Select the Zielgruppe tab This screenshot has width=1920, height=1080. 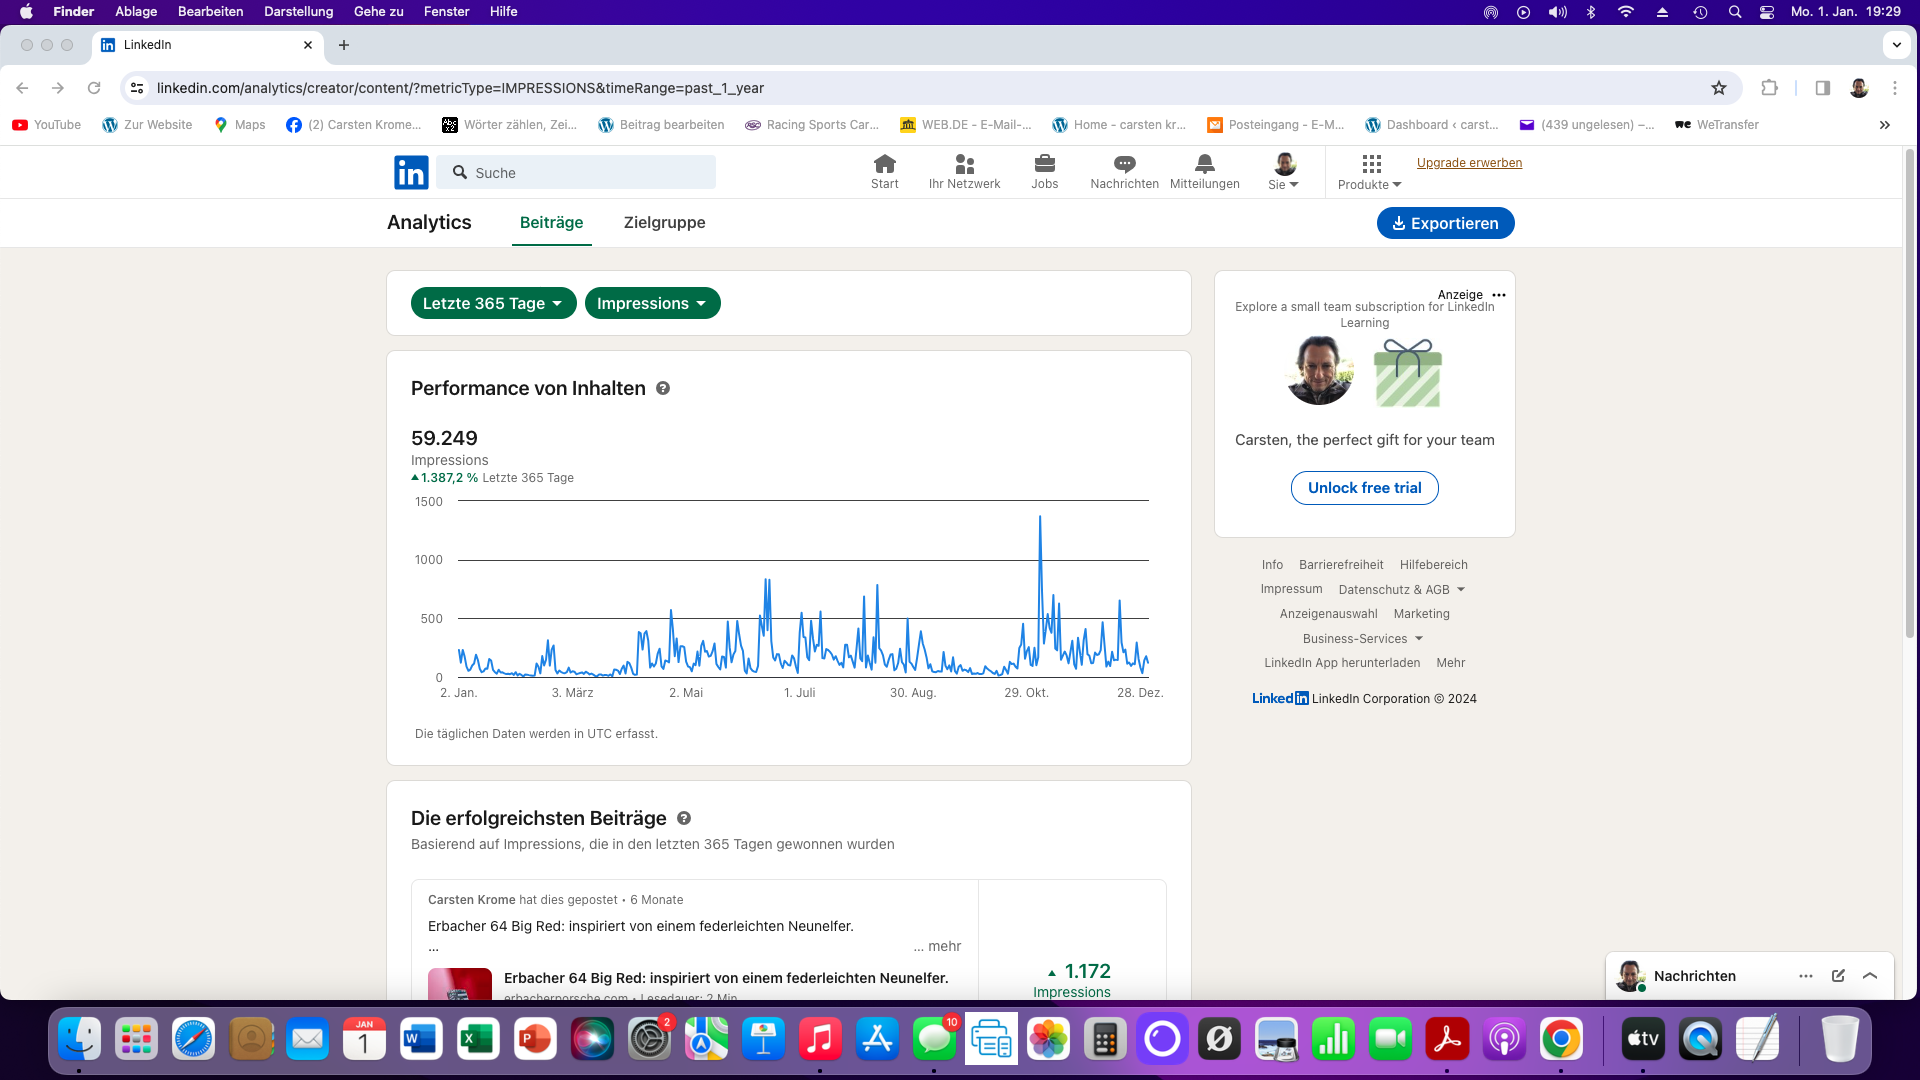tap(663, 222)
